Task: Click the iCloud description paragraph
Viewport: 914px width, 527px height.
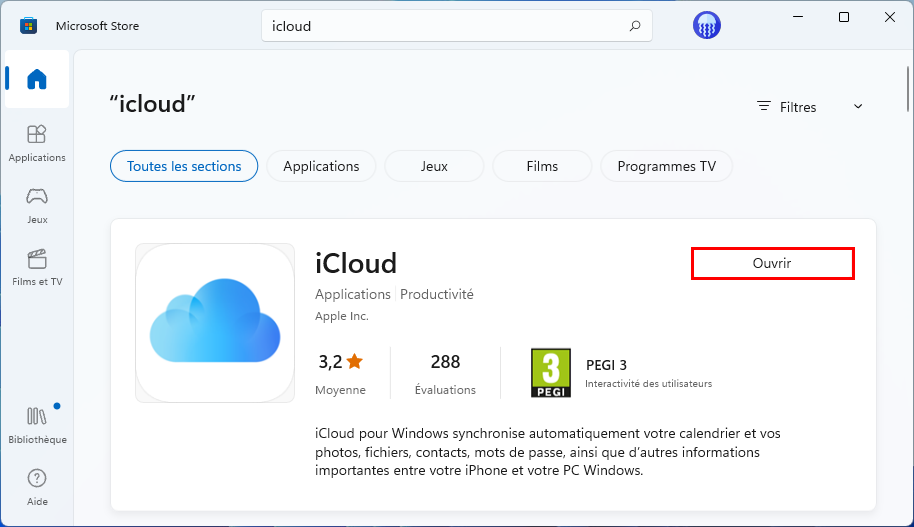Action: (547, 452)
